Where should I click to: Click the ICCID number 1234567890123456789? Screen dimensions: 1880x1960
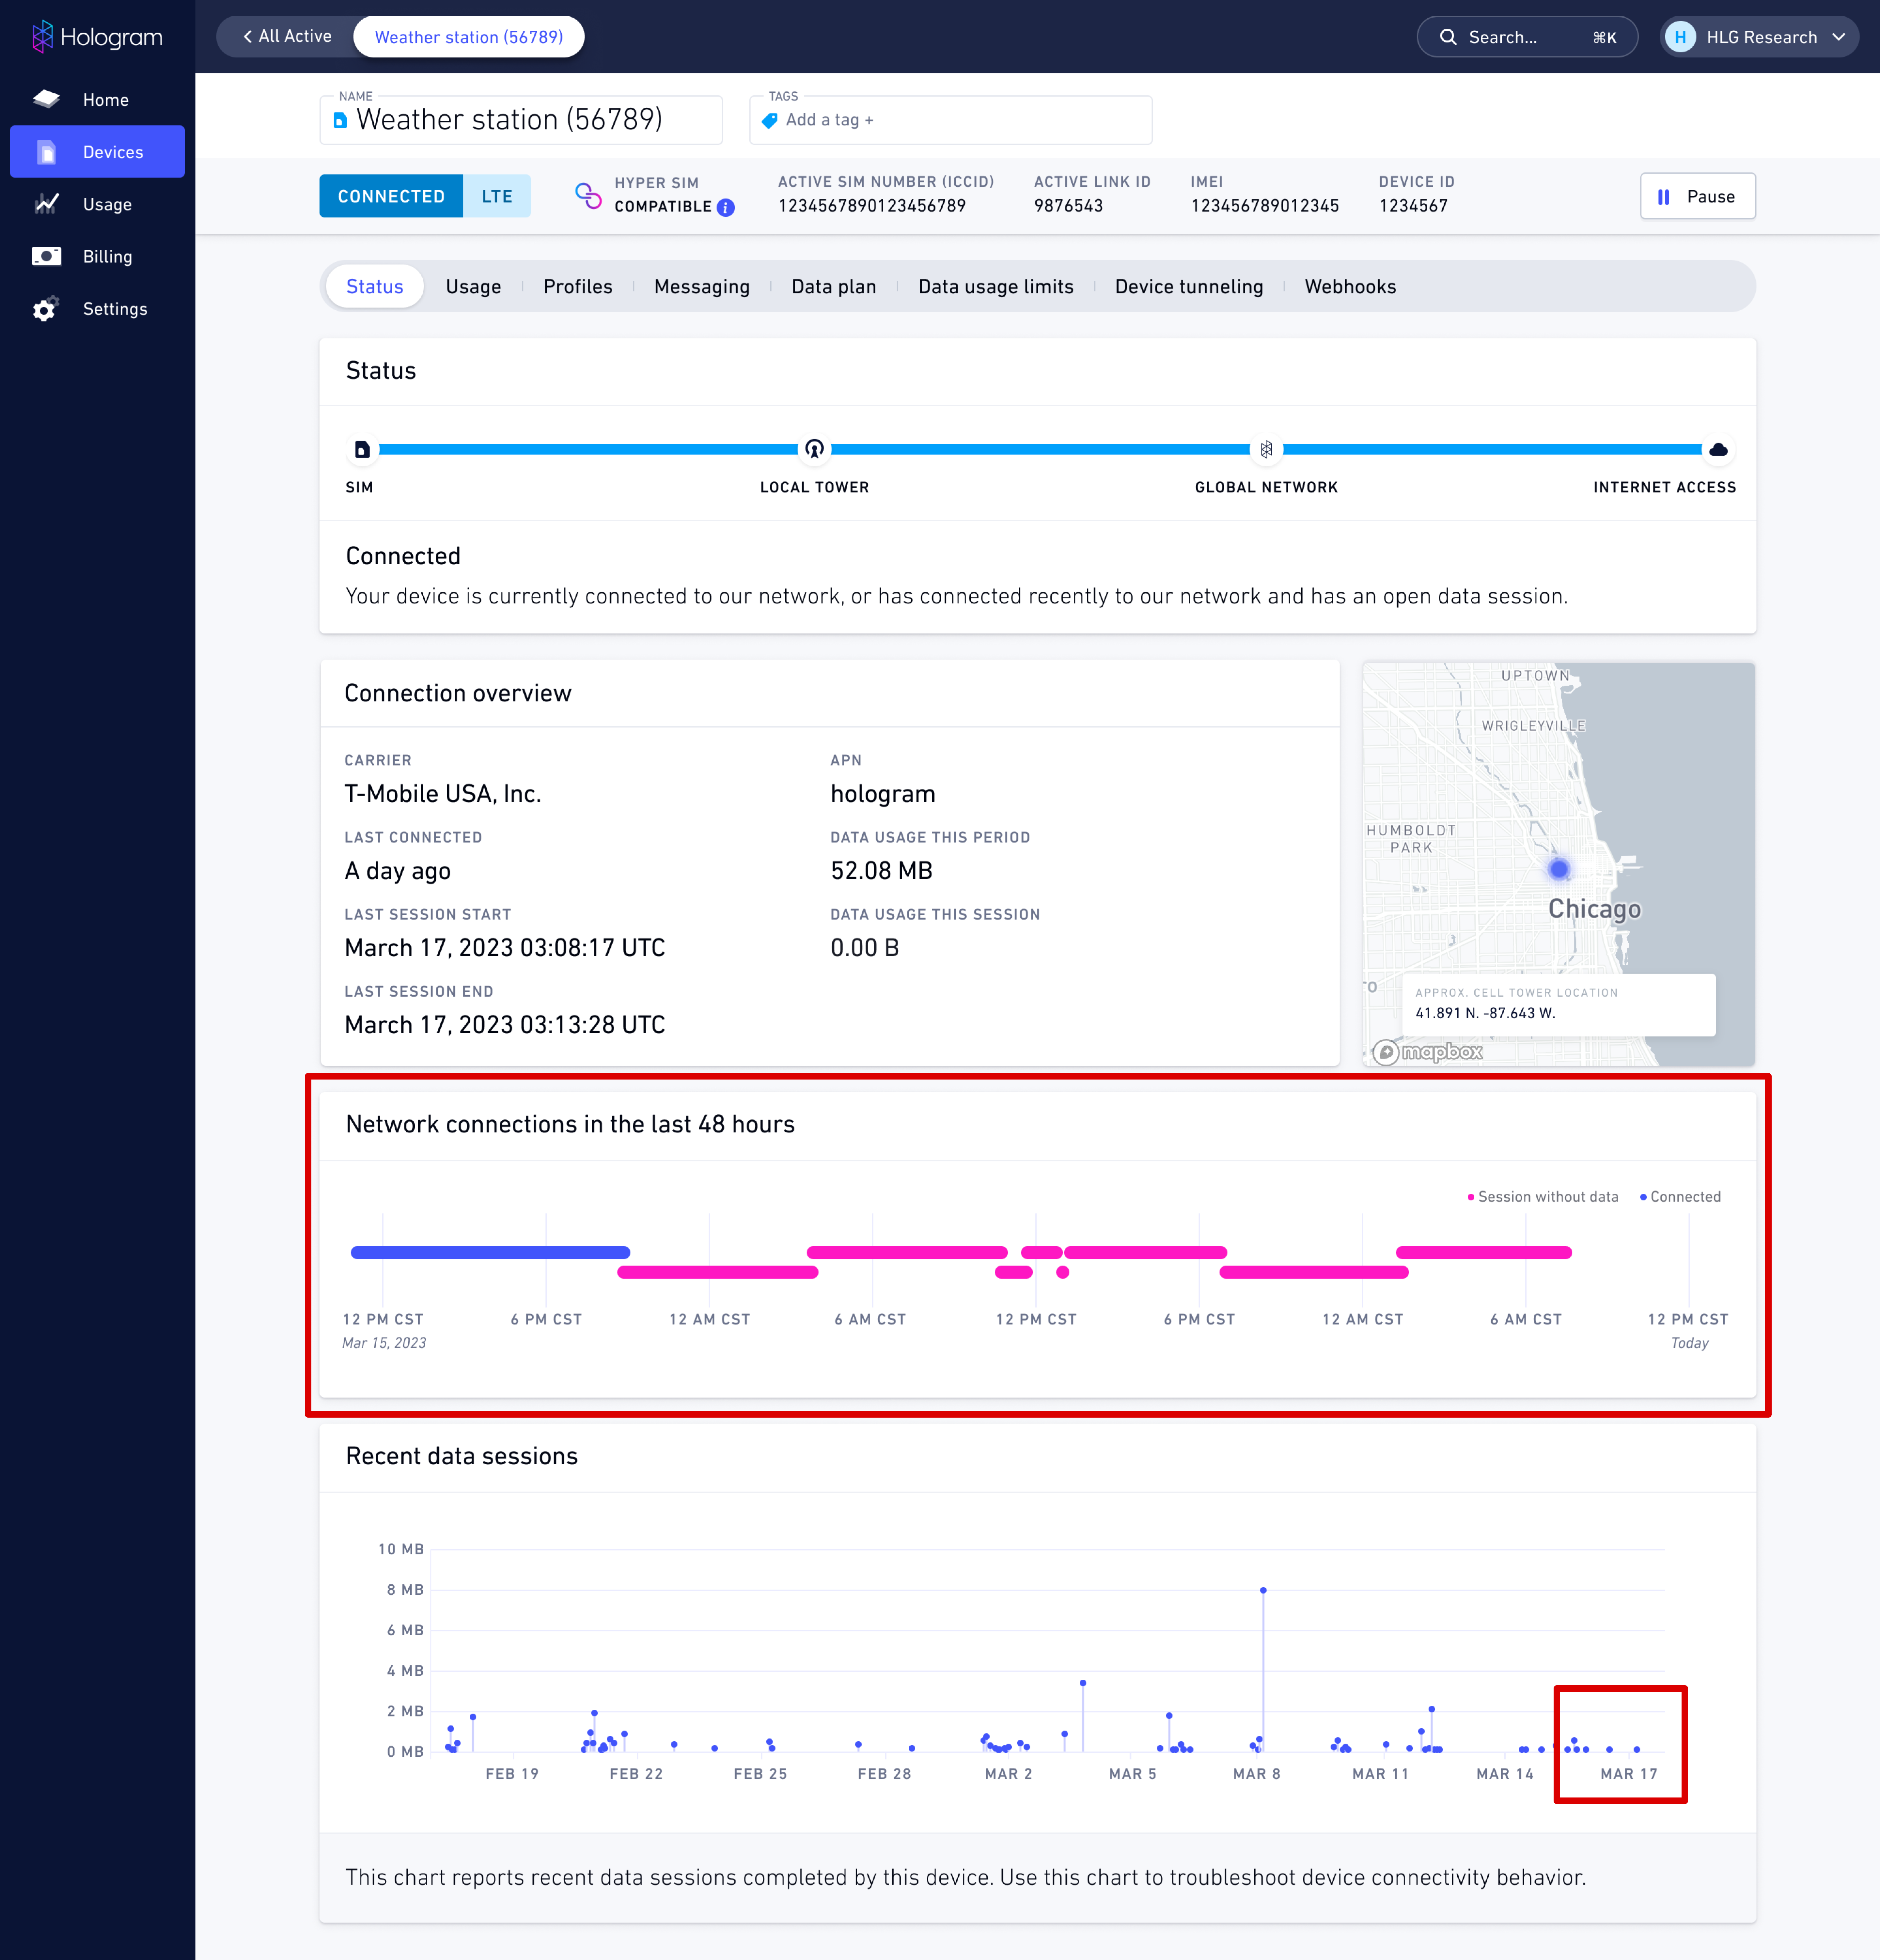point(872,206)
